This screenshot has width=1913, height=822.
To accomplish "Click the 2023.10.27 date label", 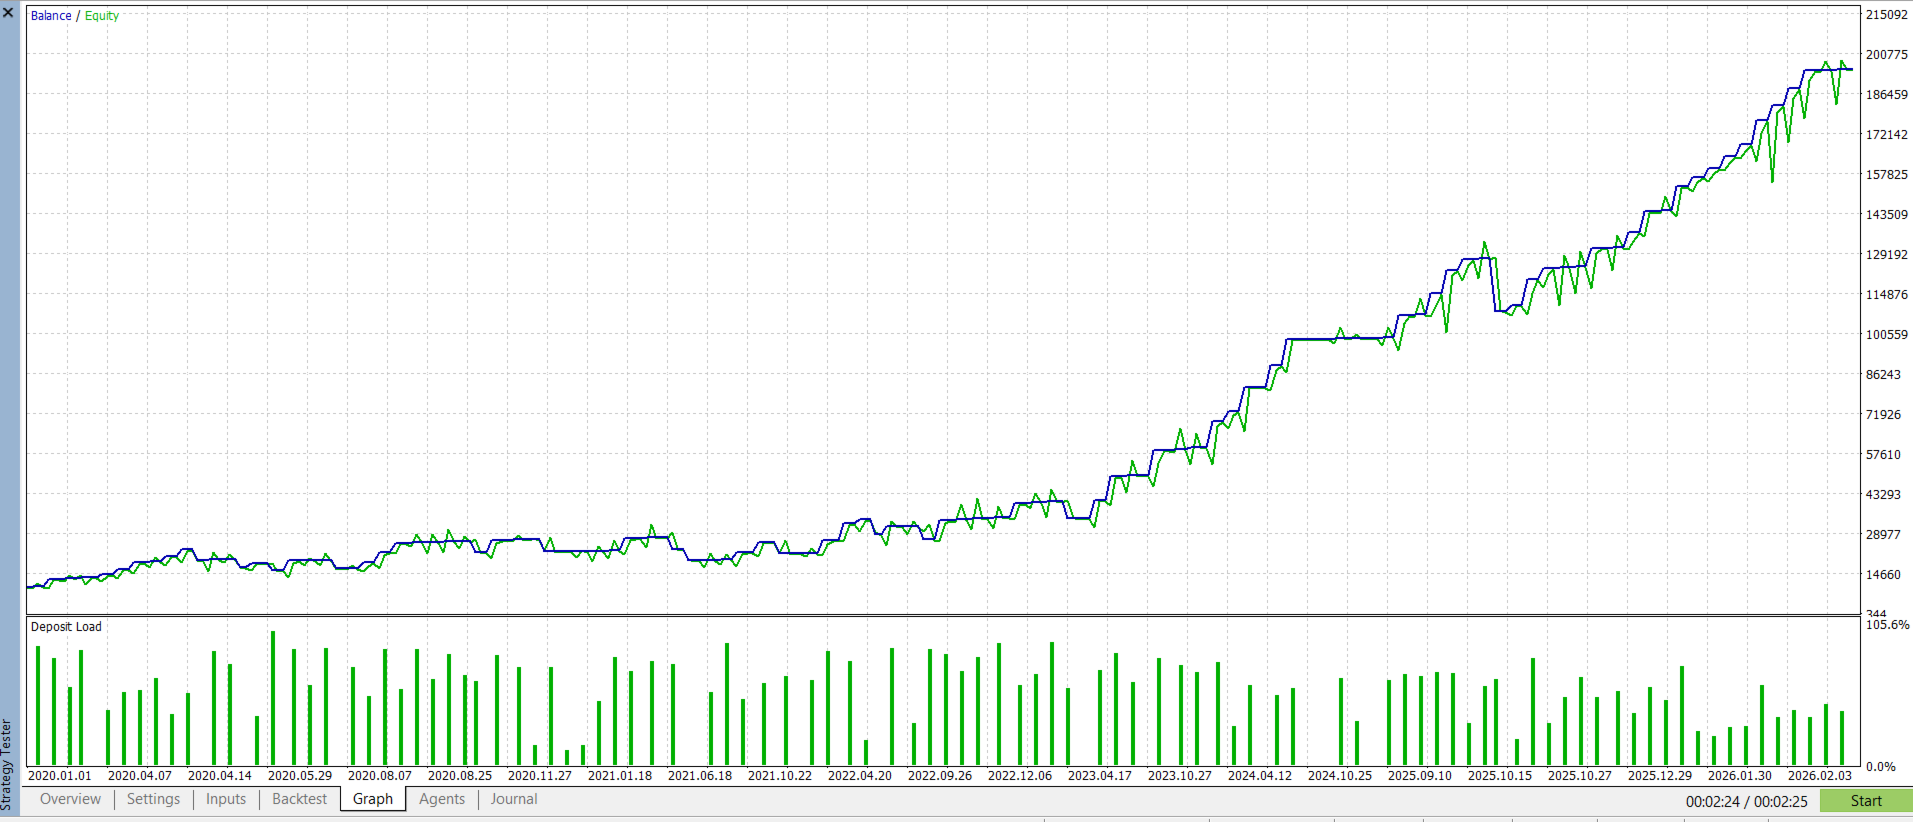I will pyautogui.click(x=1180, y=776).
